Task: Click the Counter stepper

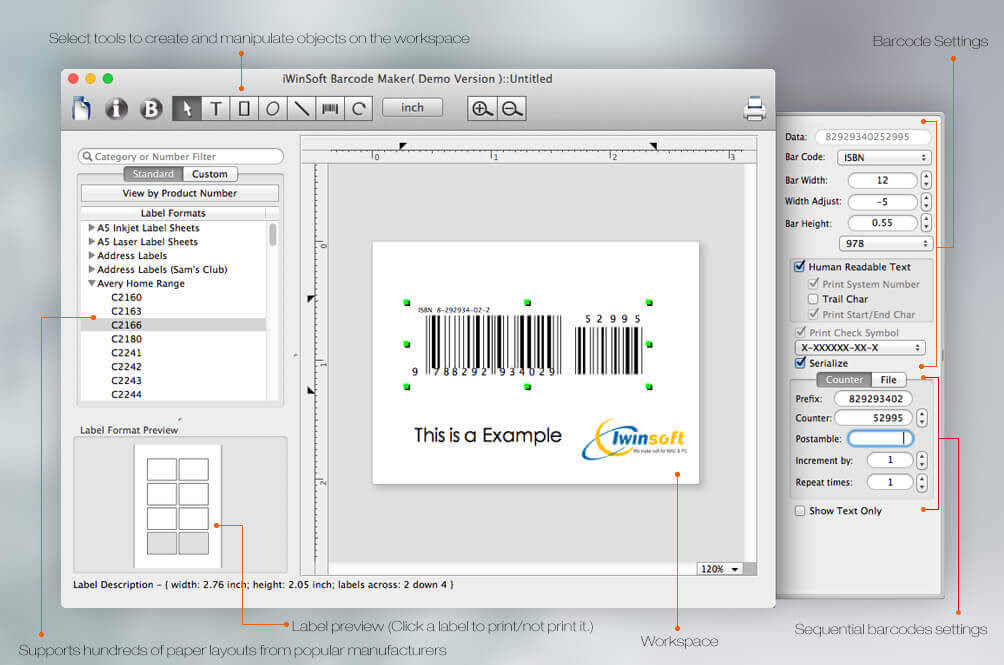Action: pos(921,418)
